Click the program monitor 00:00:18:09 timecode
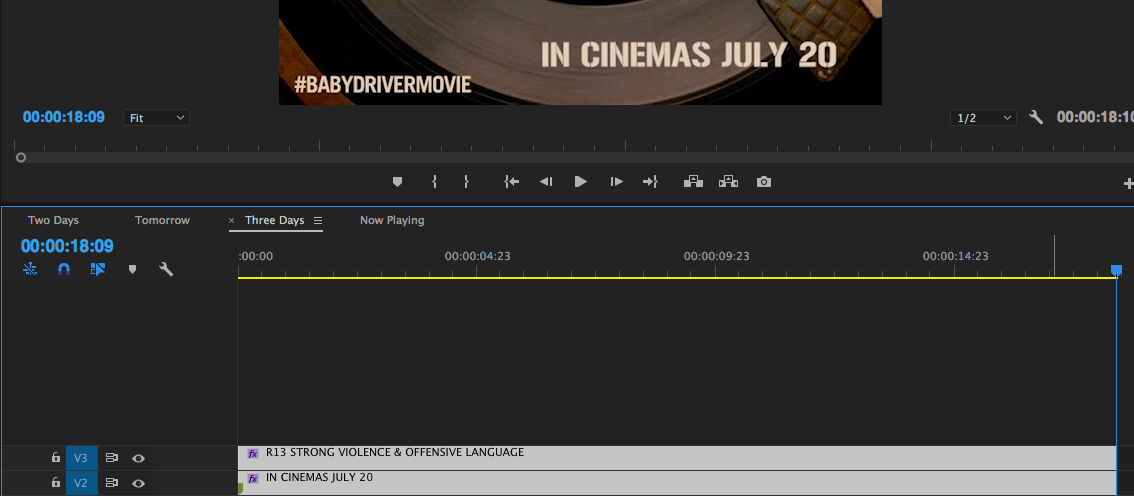This screenshot has width=1134, height=496. (x=64, y=117)
